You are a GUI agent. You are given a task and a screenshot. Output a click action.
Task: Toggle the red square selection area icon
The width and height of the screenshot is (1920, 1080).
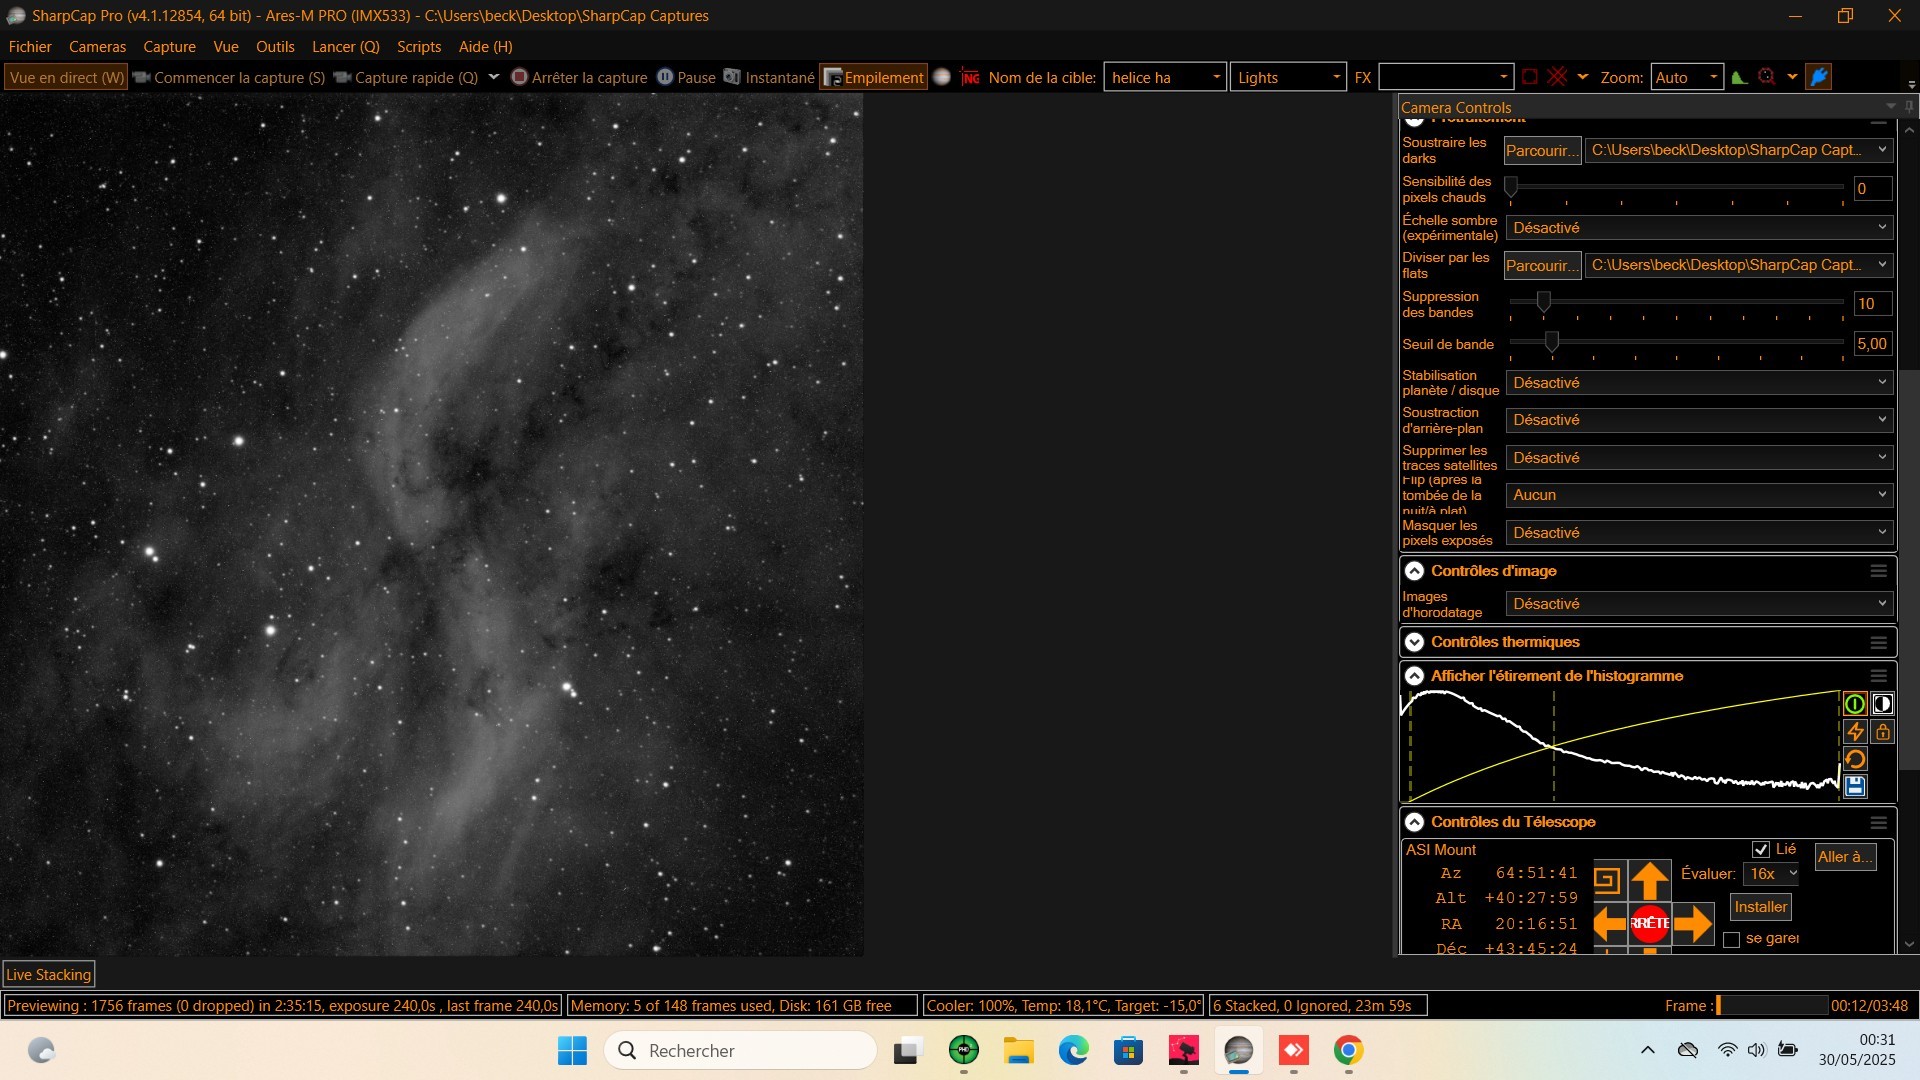[x=1530, y=77]
